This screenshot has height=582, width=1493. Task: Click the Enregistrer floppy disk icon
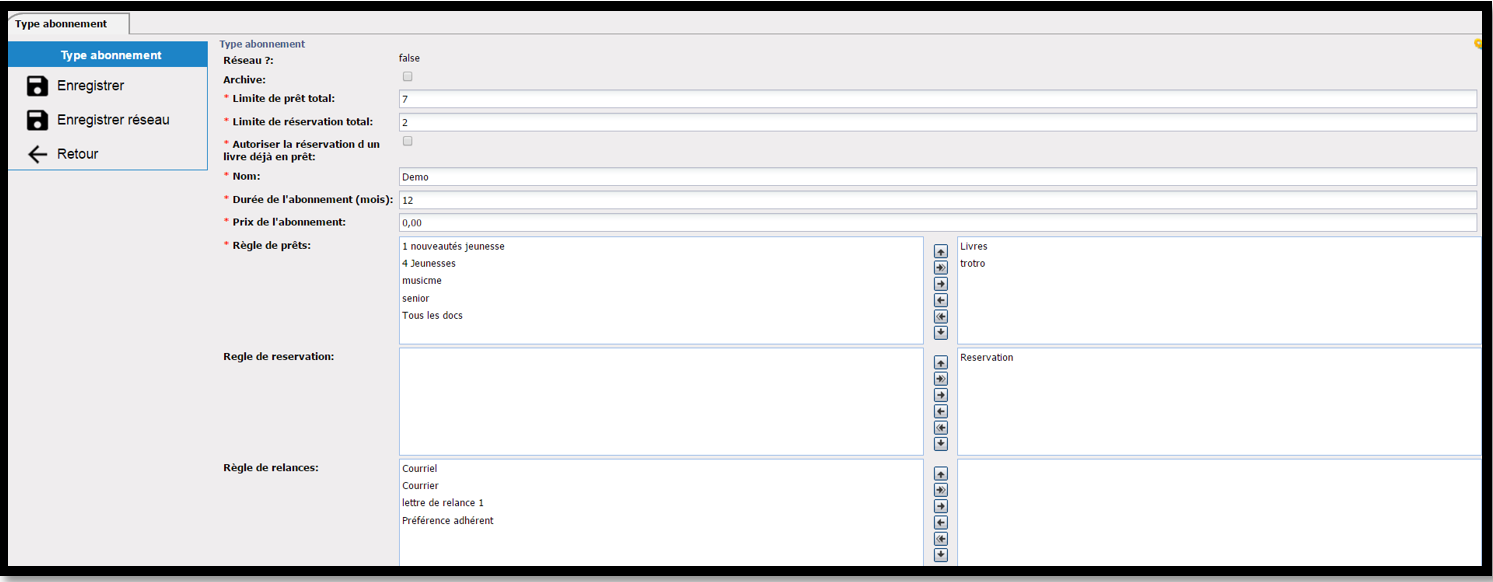[38, 86]
